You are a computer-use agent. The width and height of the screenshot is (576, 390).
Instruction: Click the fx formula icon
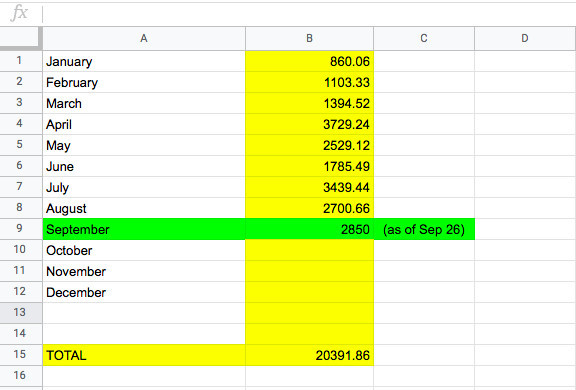[x=19, y=13]
